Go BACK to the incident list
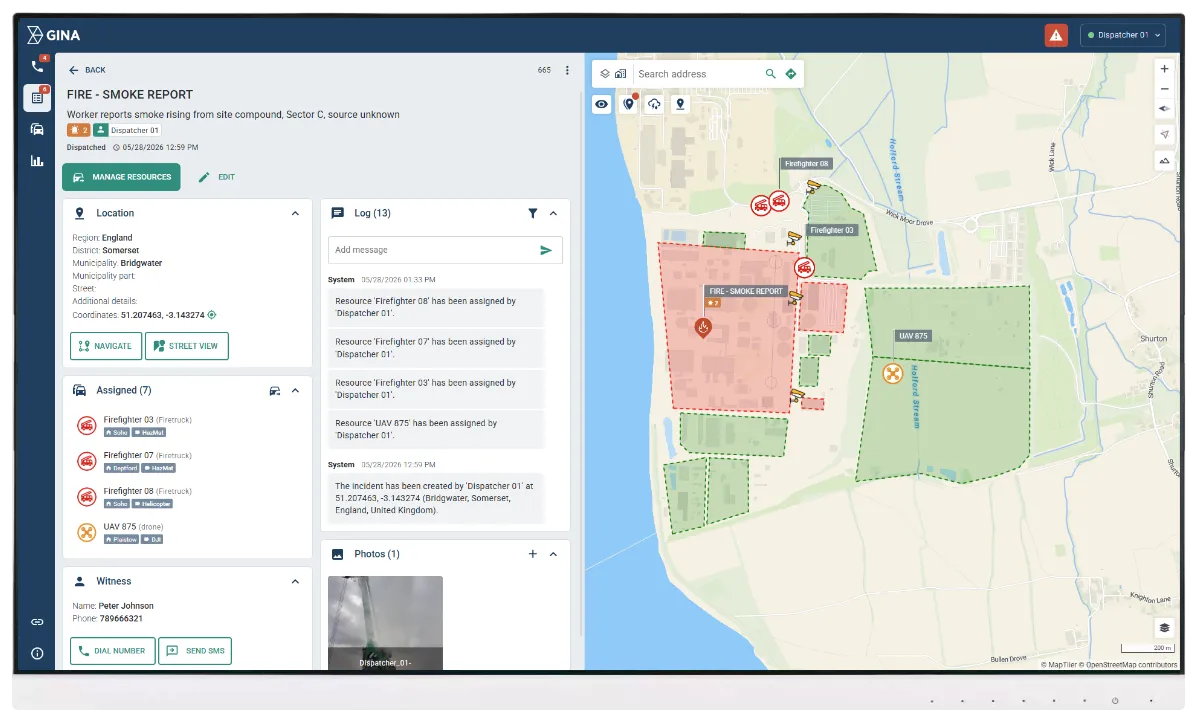This screenshot has height=718, width=1200. [87, 70]
